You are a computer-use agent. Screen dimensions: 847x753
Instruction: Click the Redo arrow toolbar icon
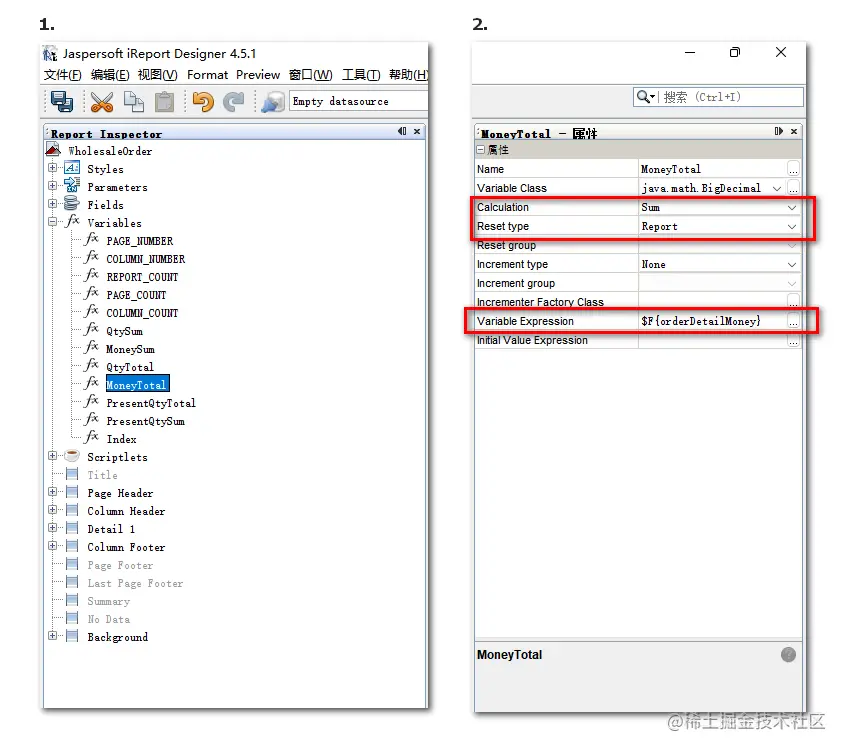click(x=234, y=102)
